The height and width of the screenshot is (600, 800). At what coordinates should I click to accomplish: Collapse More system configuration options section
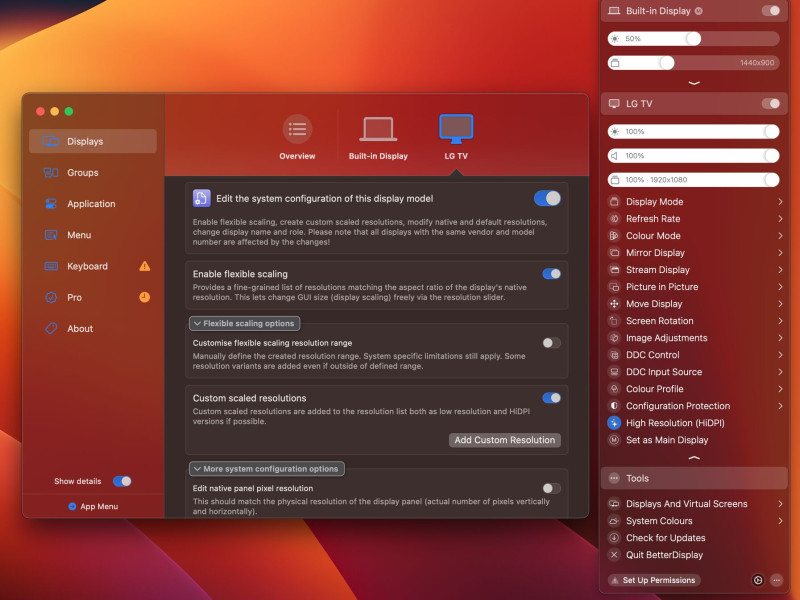tap(267, 469)
